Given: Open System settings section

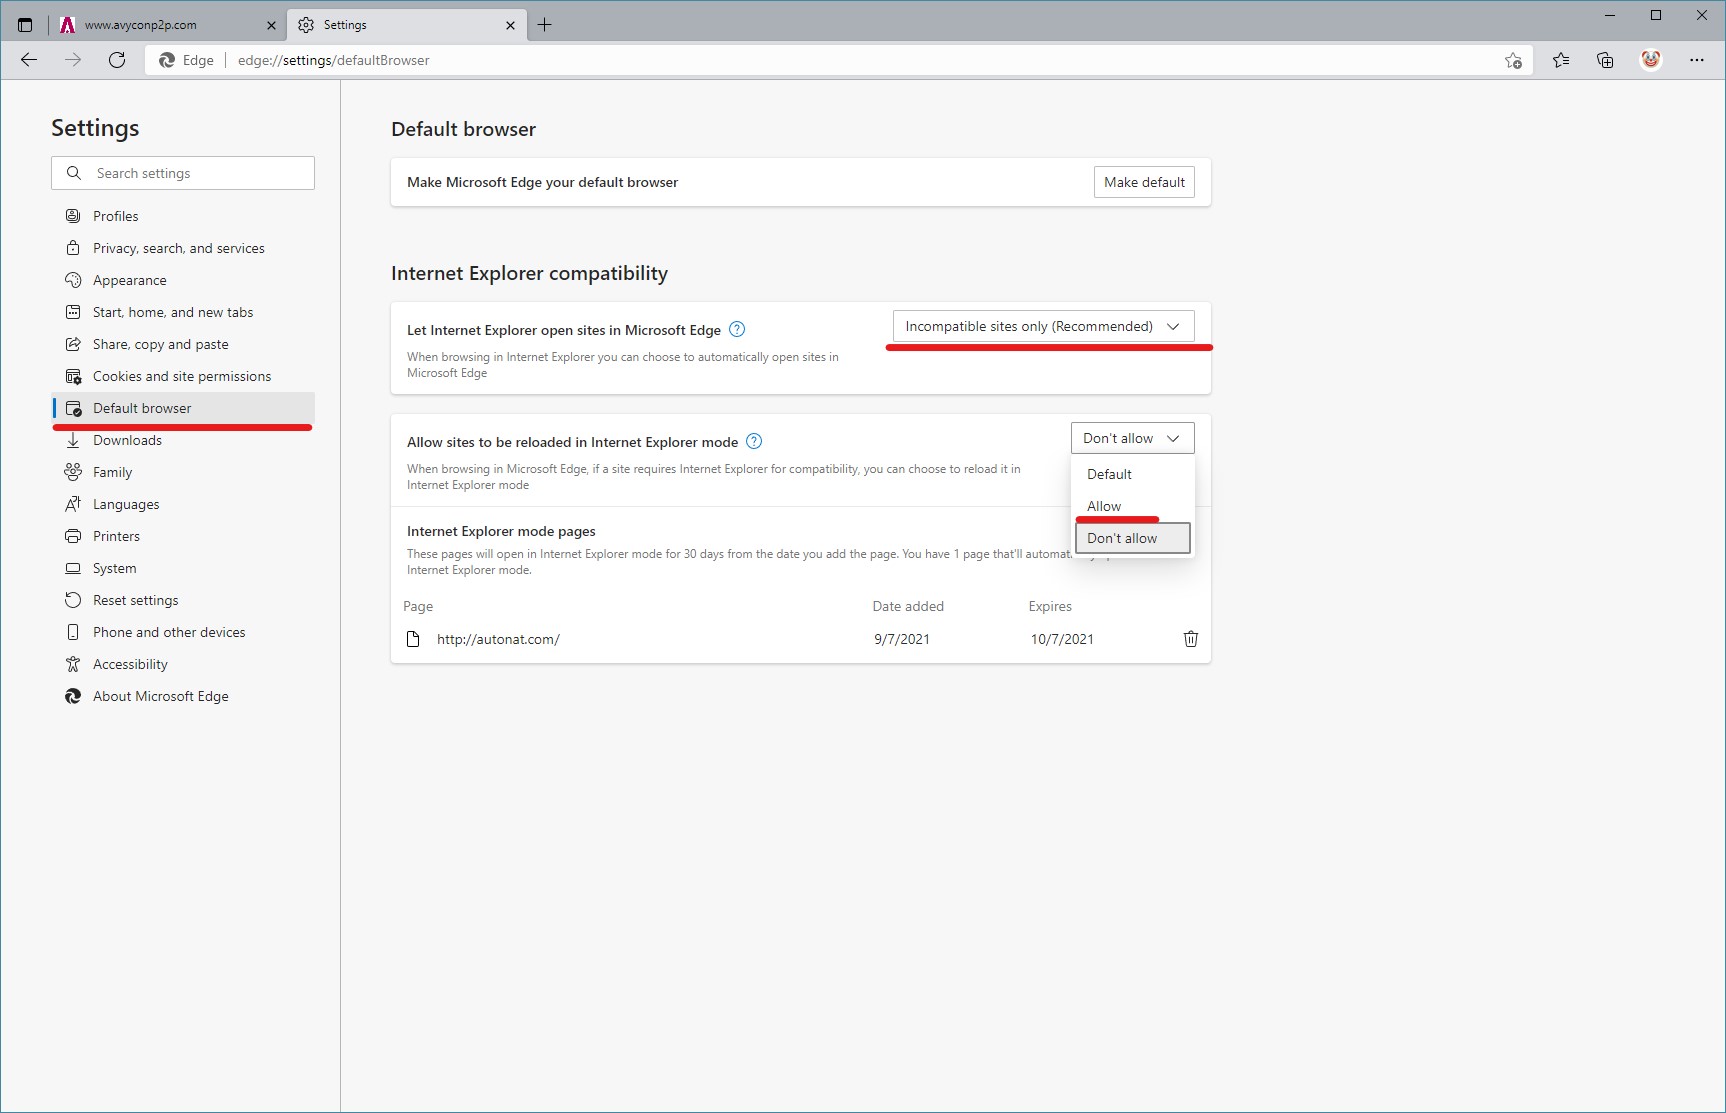Looking at the screenshot, I should (183, 568).
